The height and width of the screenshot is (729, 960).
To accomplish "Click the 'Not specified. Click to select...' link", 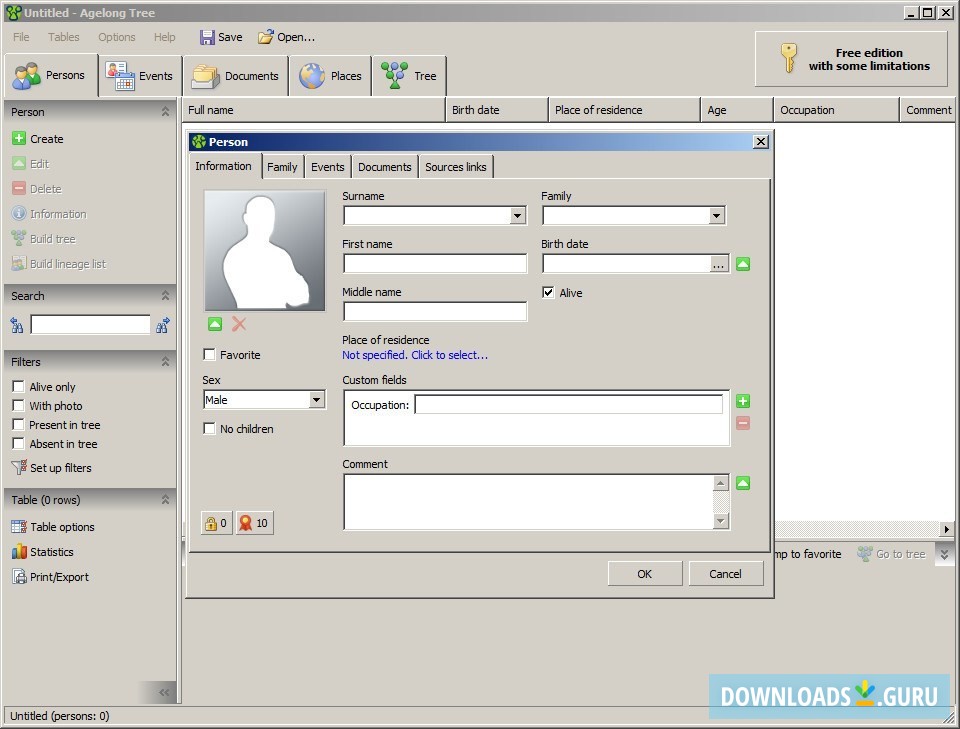I will click(415, 355).
